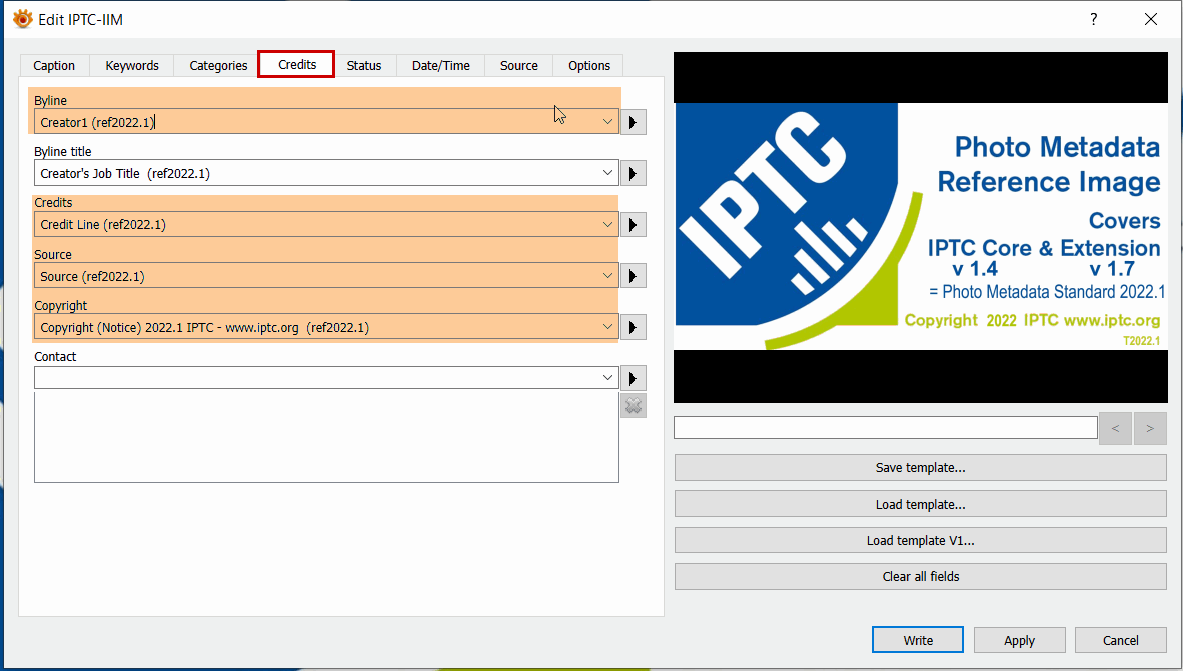Expand the Copyright dropdown list

tap(607, 327)
